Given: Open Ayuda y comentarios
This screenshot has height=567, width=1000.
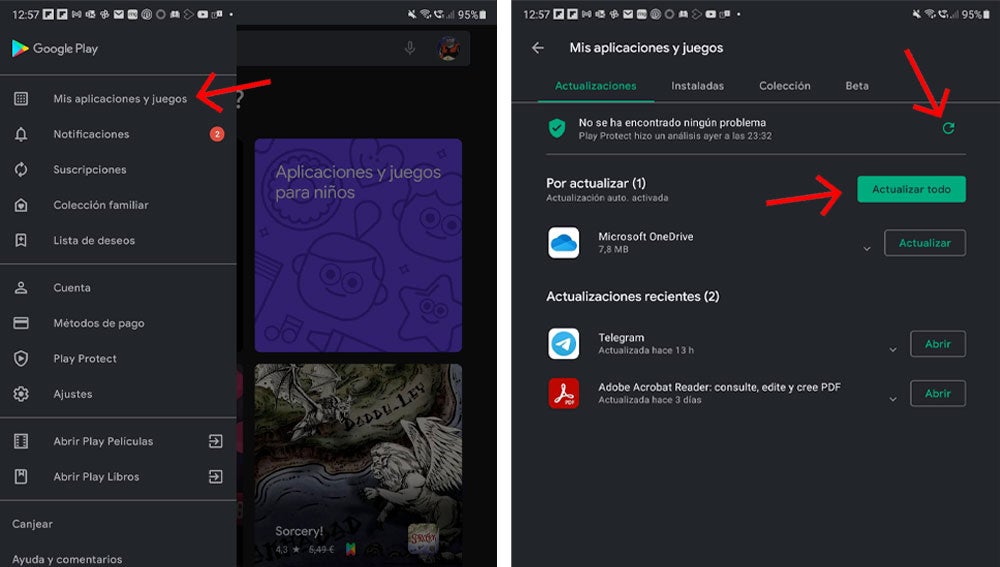Looking at the screenshot, I should pos(67,559).
